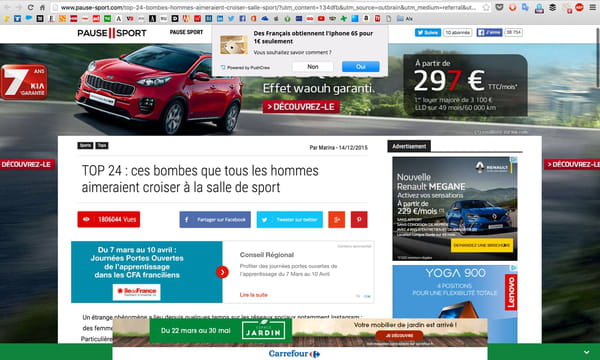Open the Chrome hamburger menu
This screenshot has width=600, height=360.
[x=593, y=7]
